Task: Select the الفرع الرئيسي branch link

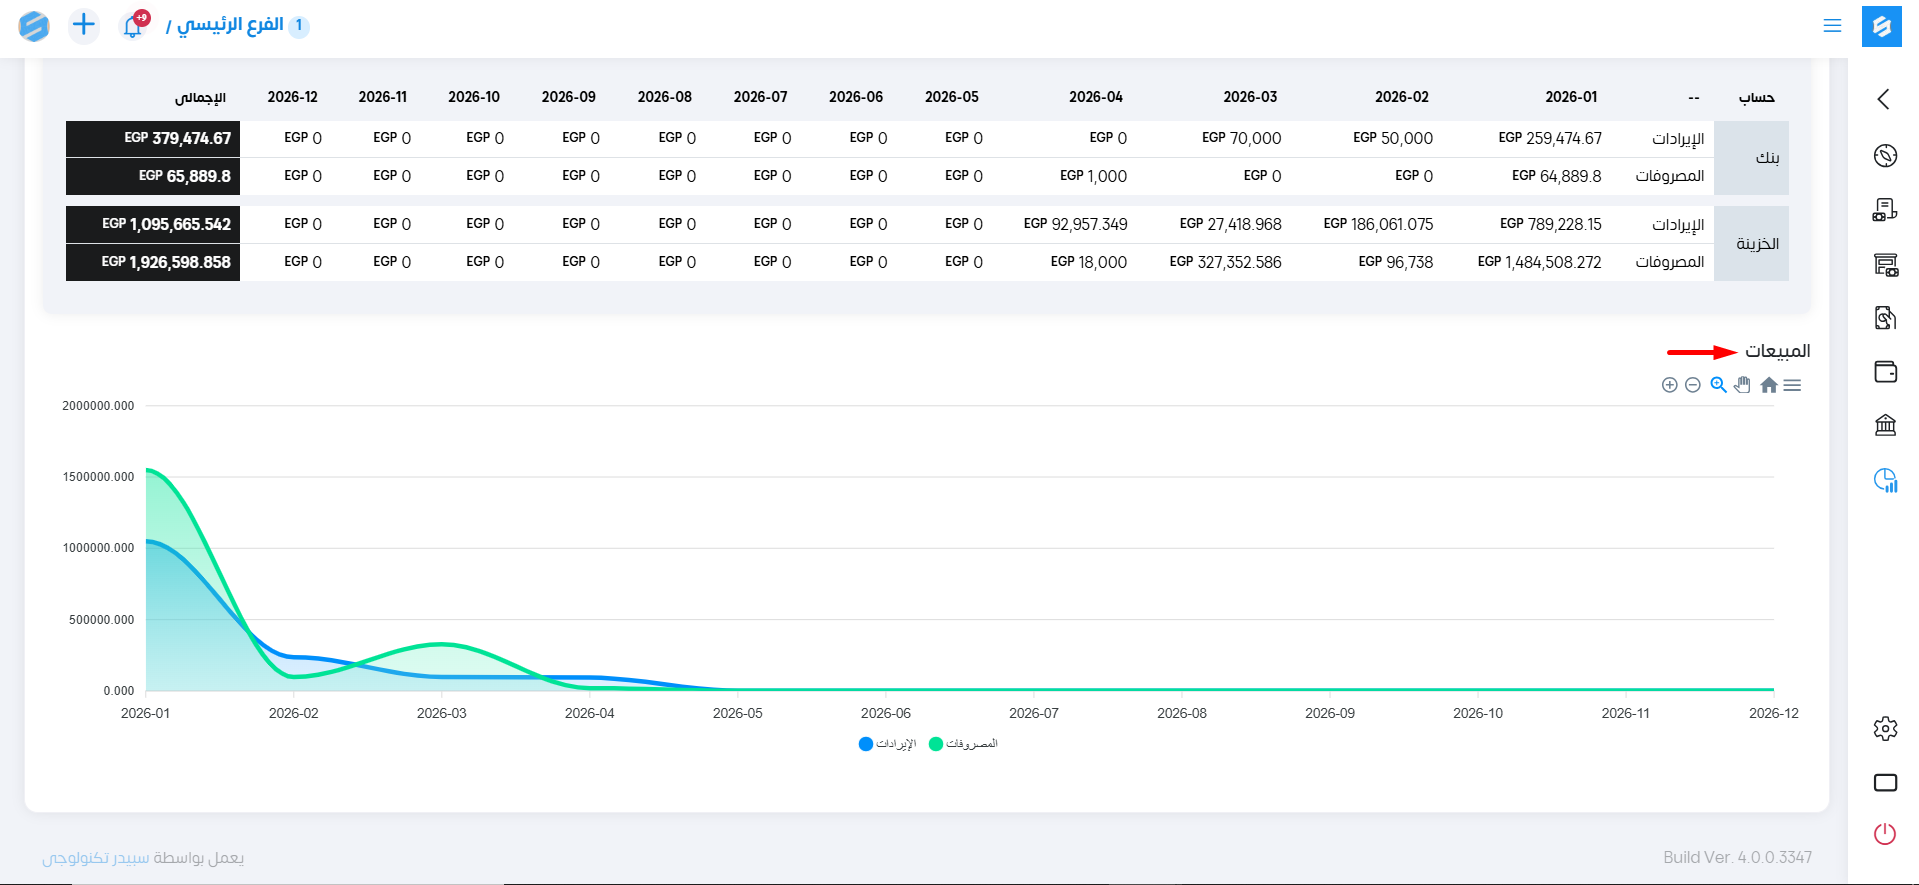Action: click(x=230, y=25)
